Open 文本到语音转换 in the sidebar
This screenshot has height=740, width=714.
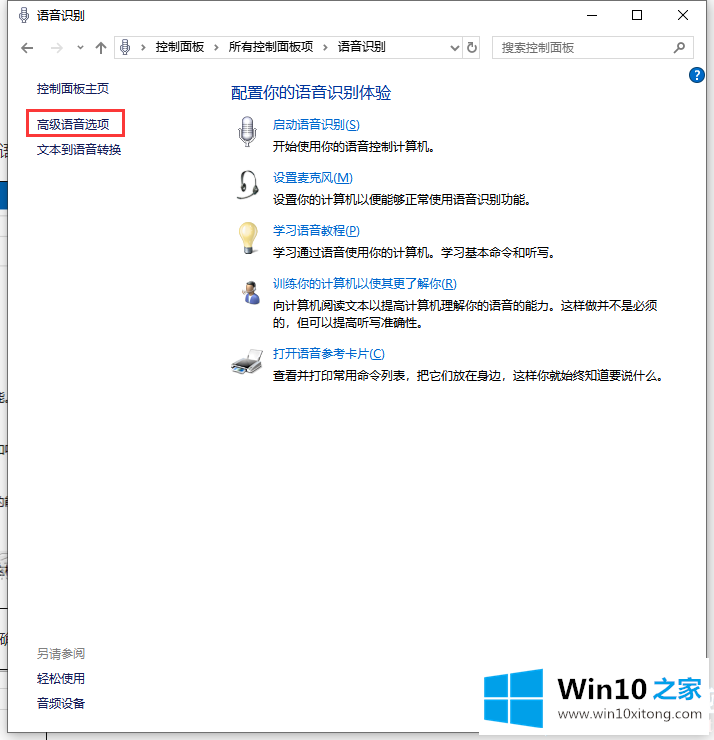coord(79,150)
